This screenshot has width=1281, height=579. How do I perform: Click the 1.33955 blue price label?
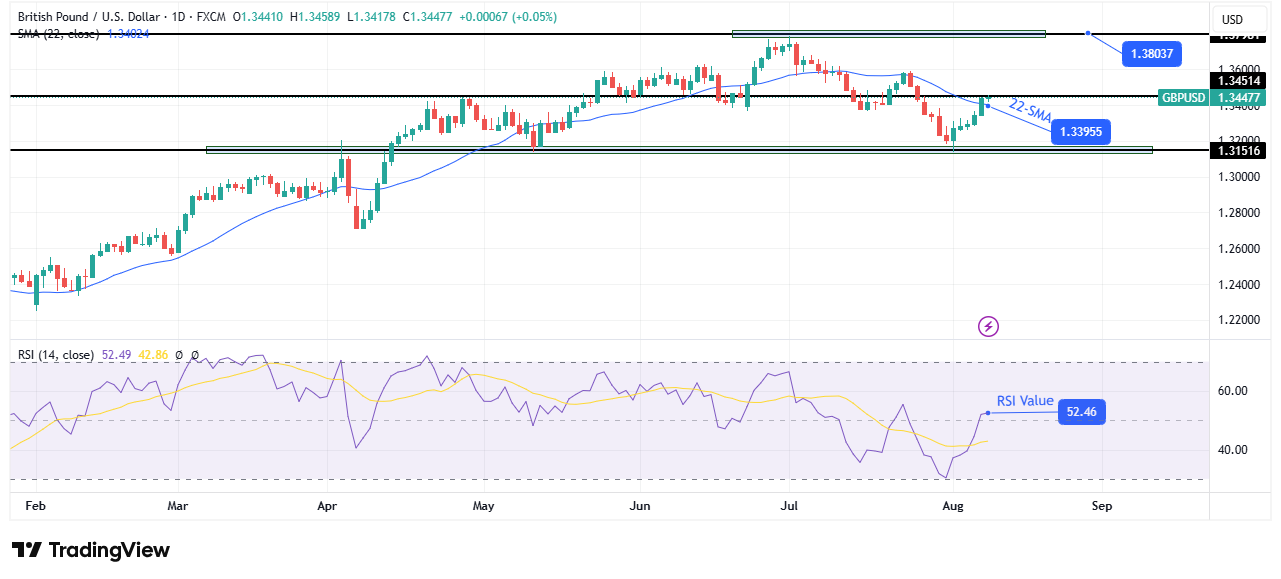click(x=1080, y=131)
